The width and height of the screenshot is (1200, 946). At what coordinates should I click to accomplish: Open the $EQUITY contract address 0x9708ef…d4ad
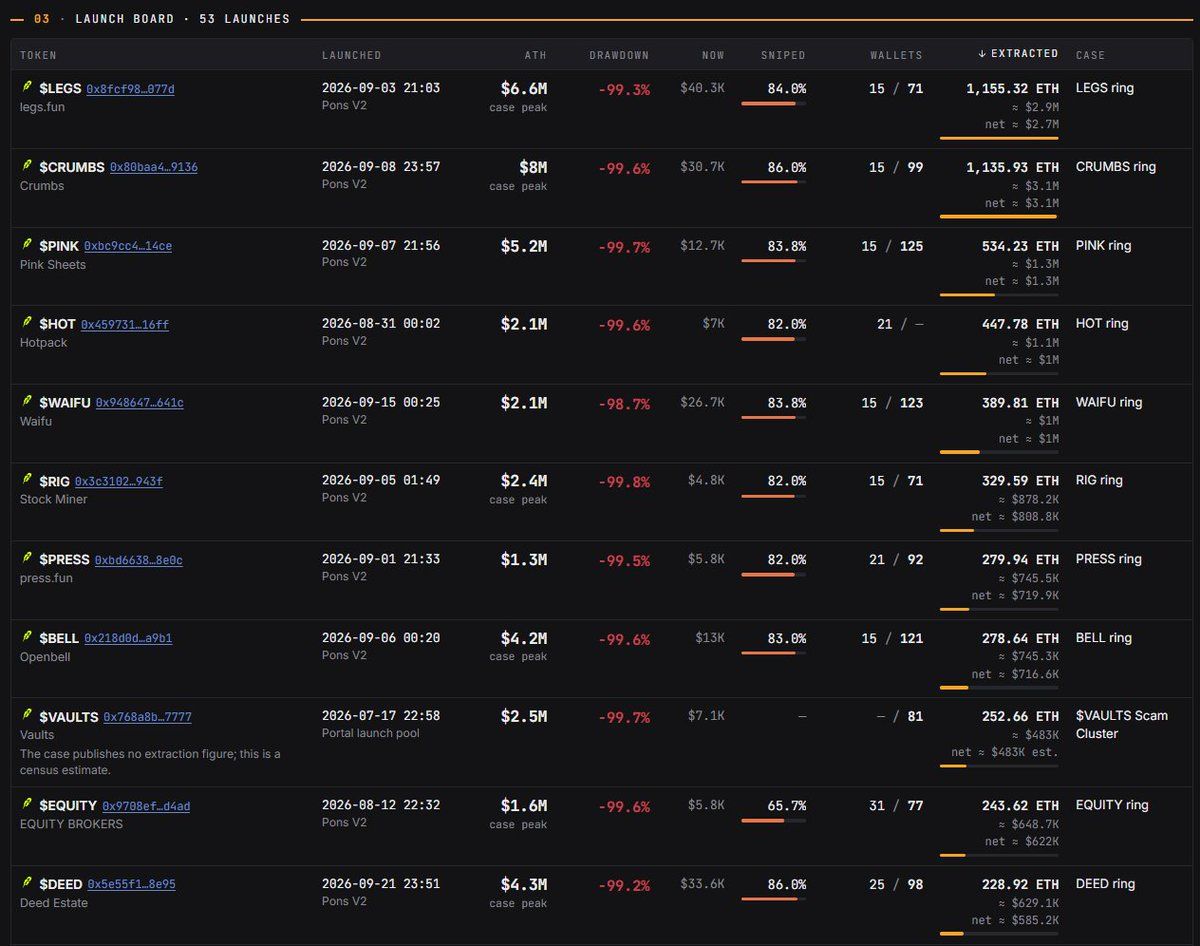(x=146, y=806)
